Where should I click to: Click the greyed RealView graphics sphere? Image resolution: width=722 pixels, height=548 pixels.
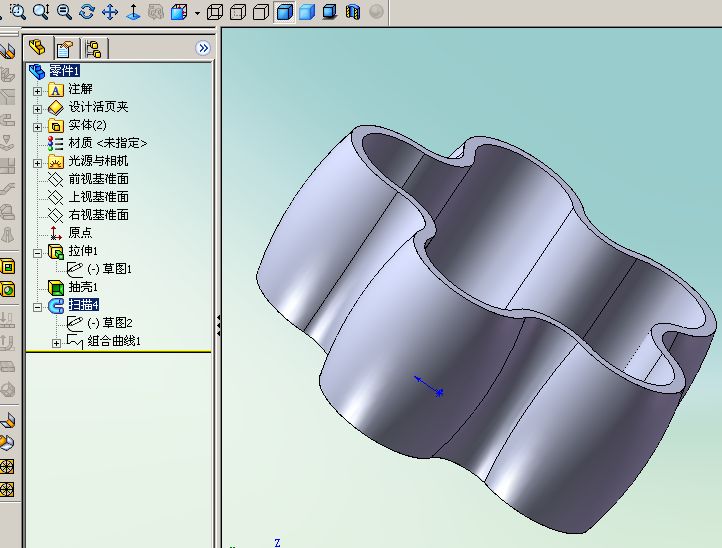[376, 12]
